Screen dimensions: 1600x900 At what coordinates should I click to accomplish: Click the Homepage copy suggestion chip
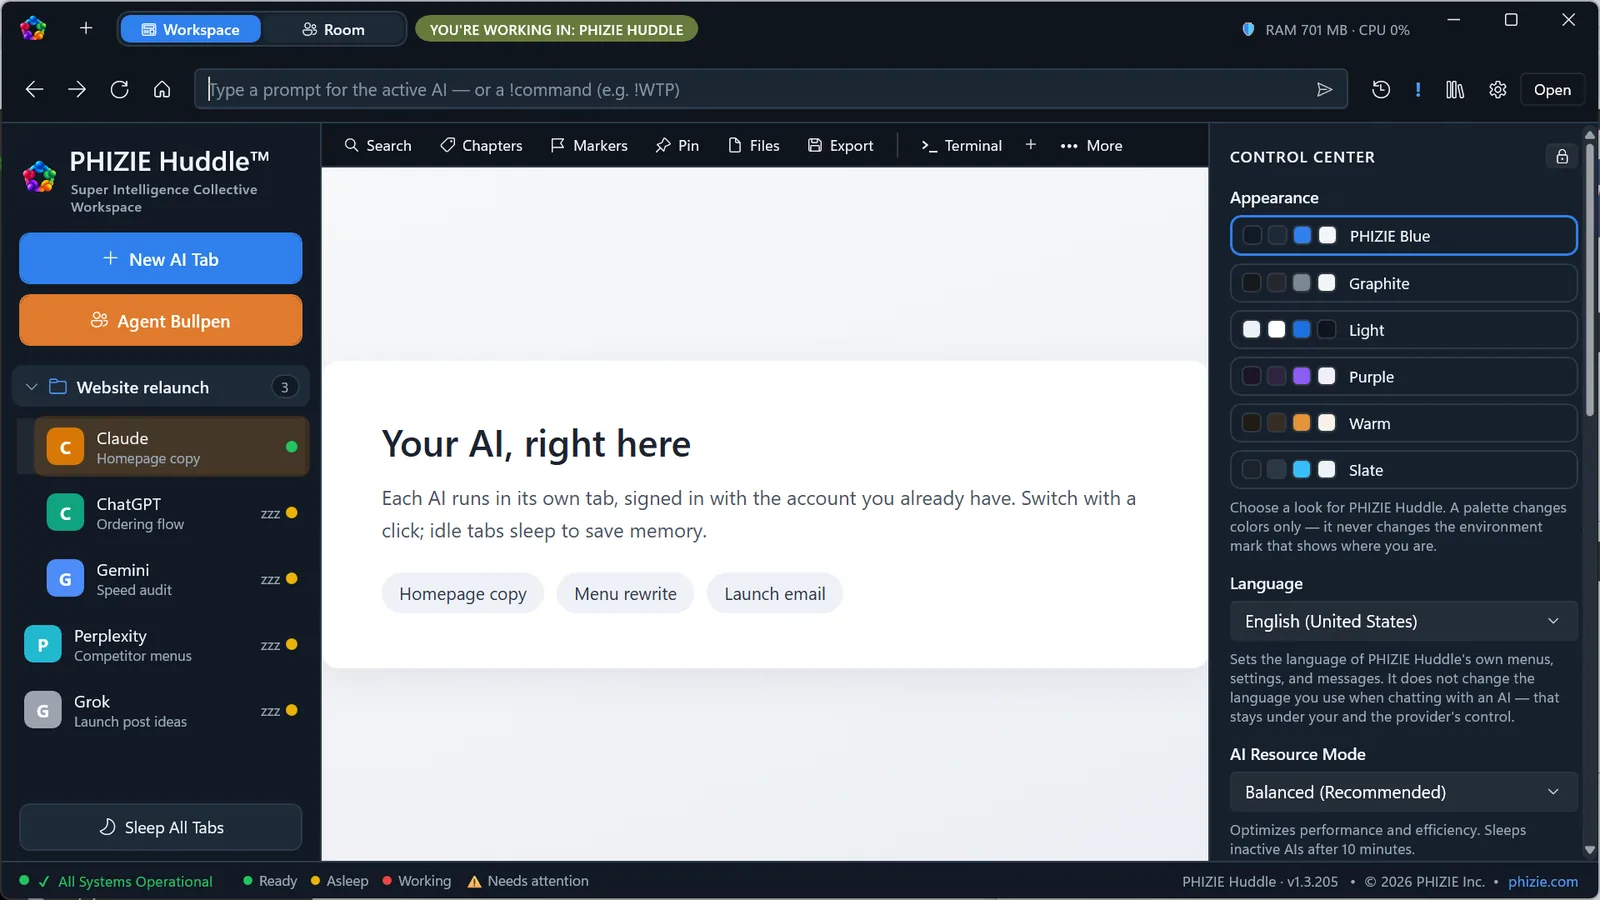pyautogui.click(x=462, y=593)
